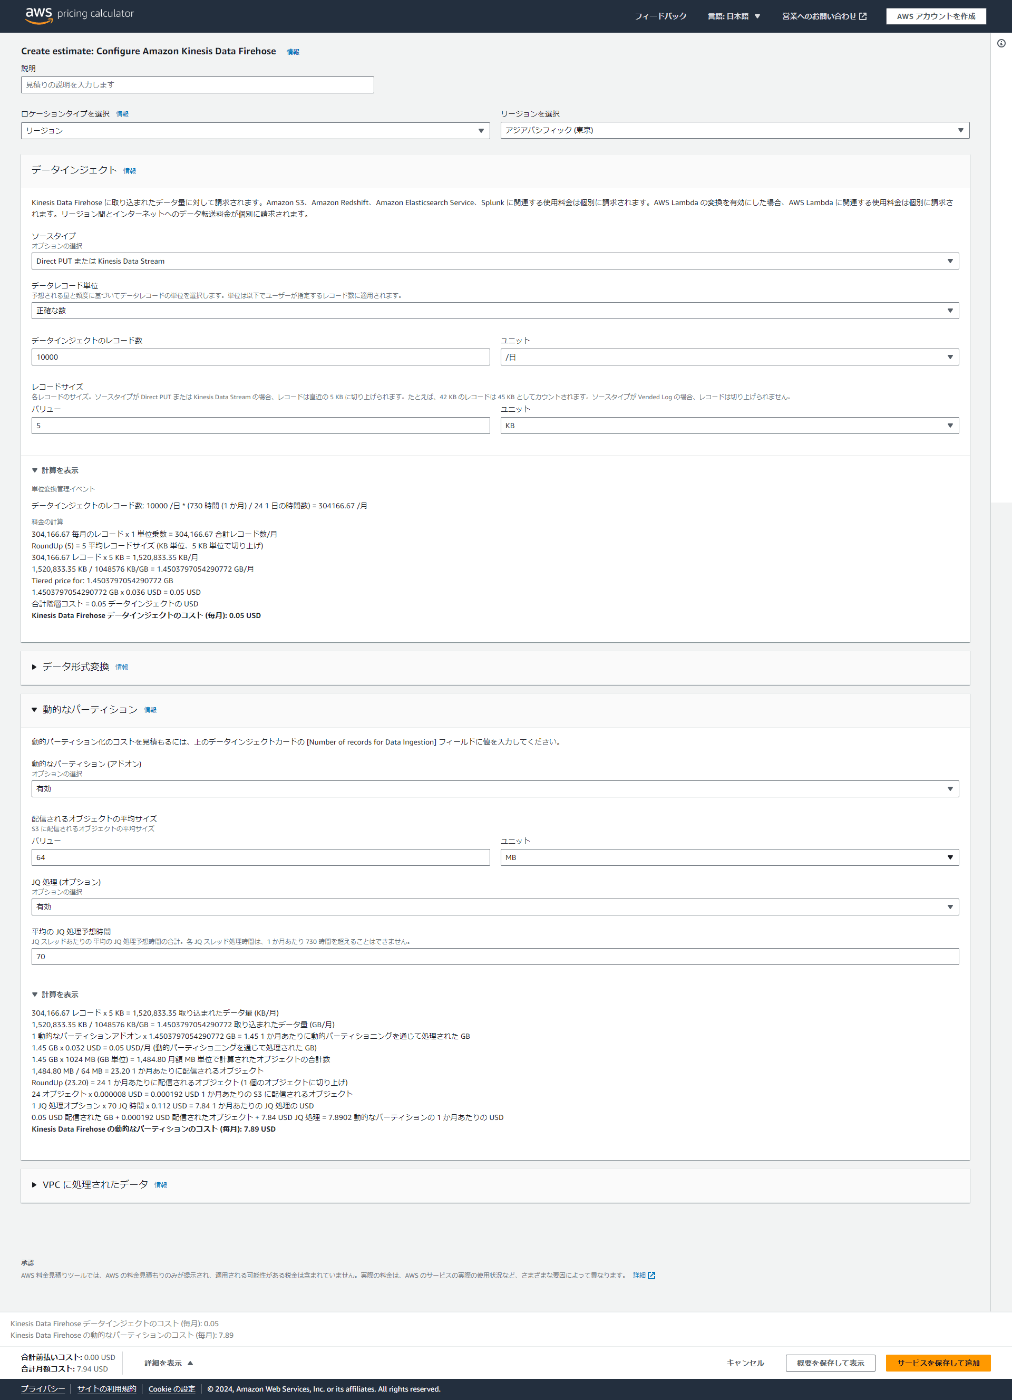Viewport: 1012px width, 1400px height.
Task: Select the 合計月間コスト: 7.94 USD text
Action: (64, 1369)
